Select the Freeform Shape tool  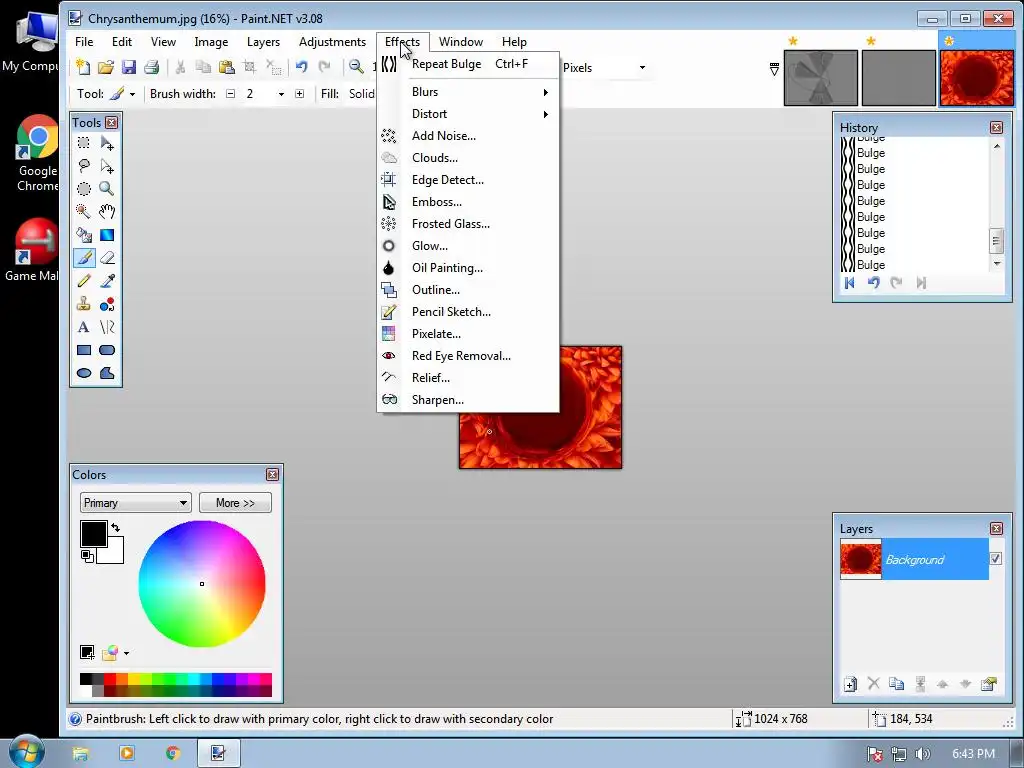(x=107, y=373)
